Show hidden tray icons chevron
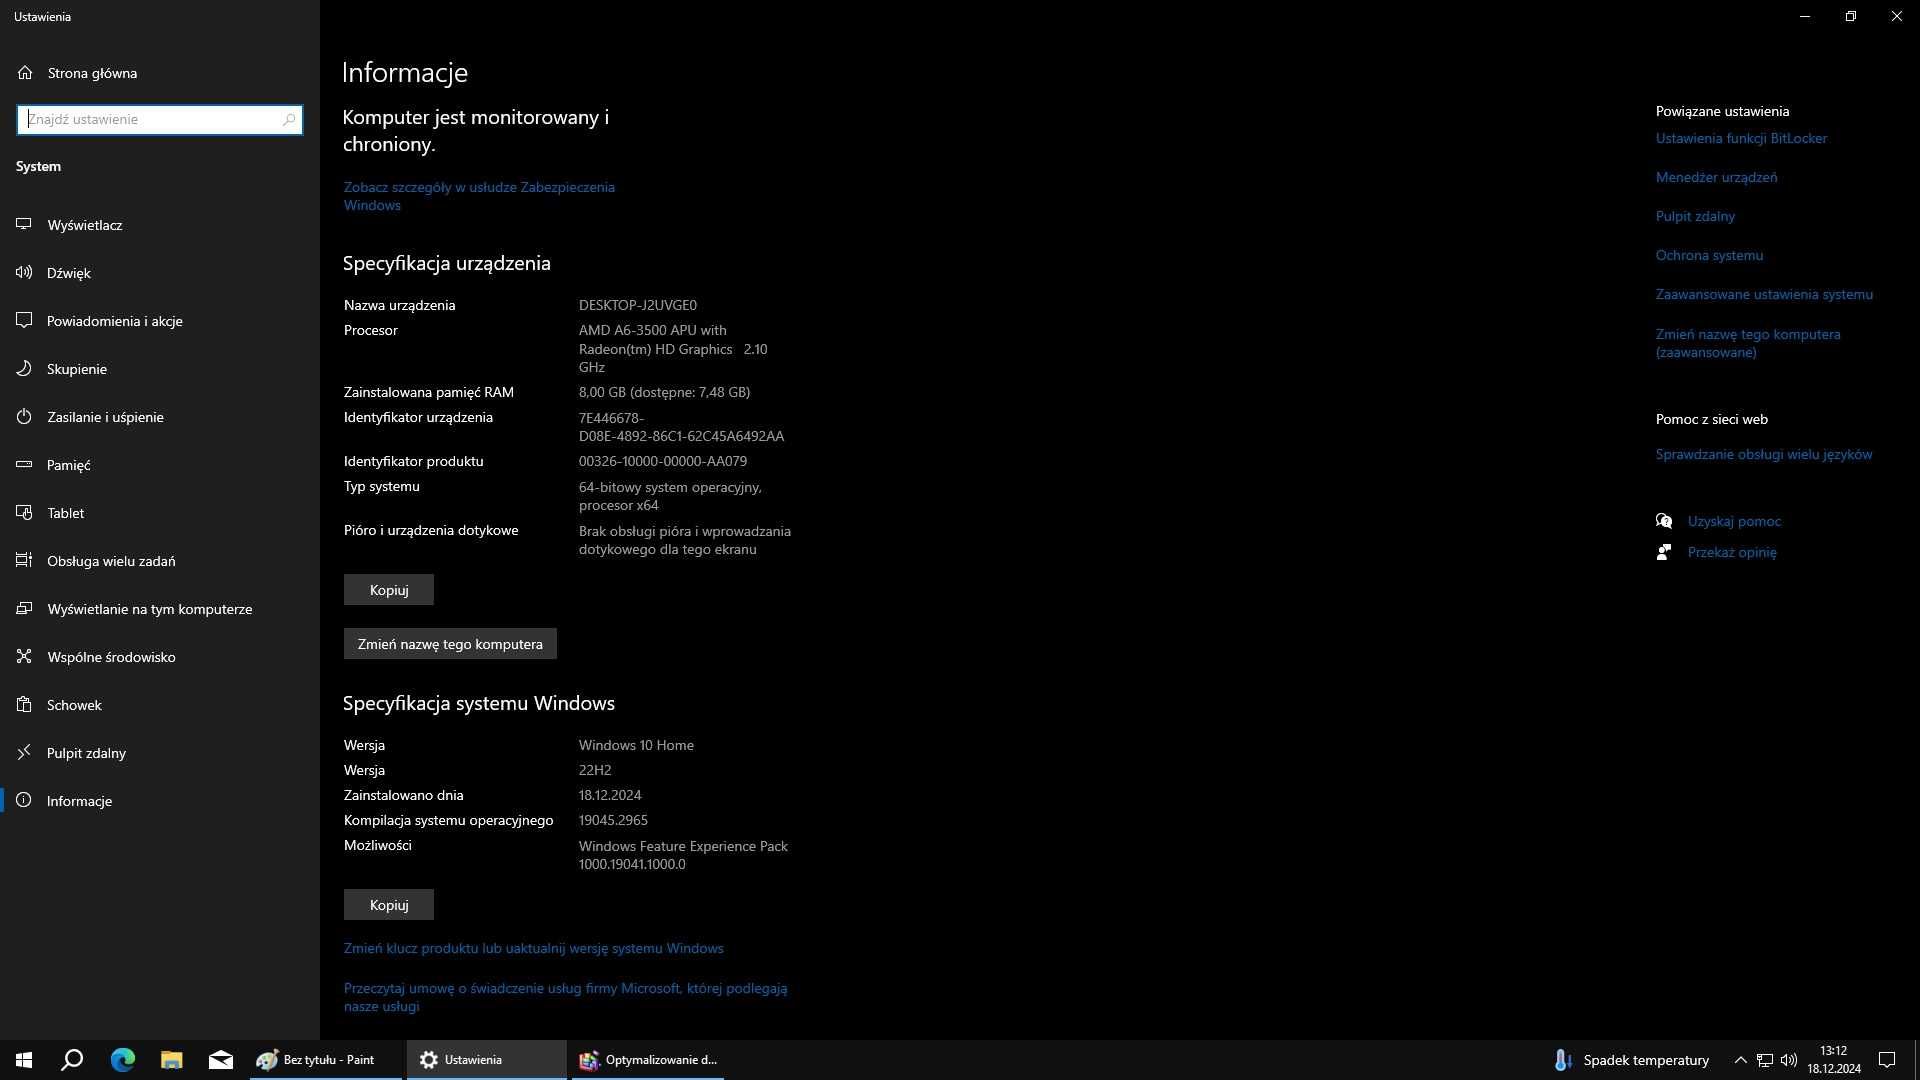 click(x=1740, y=1060)
